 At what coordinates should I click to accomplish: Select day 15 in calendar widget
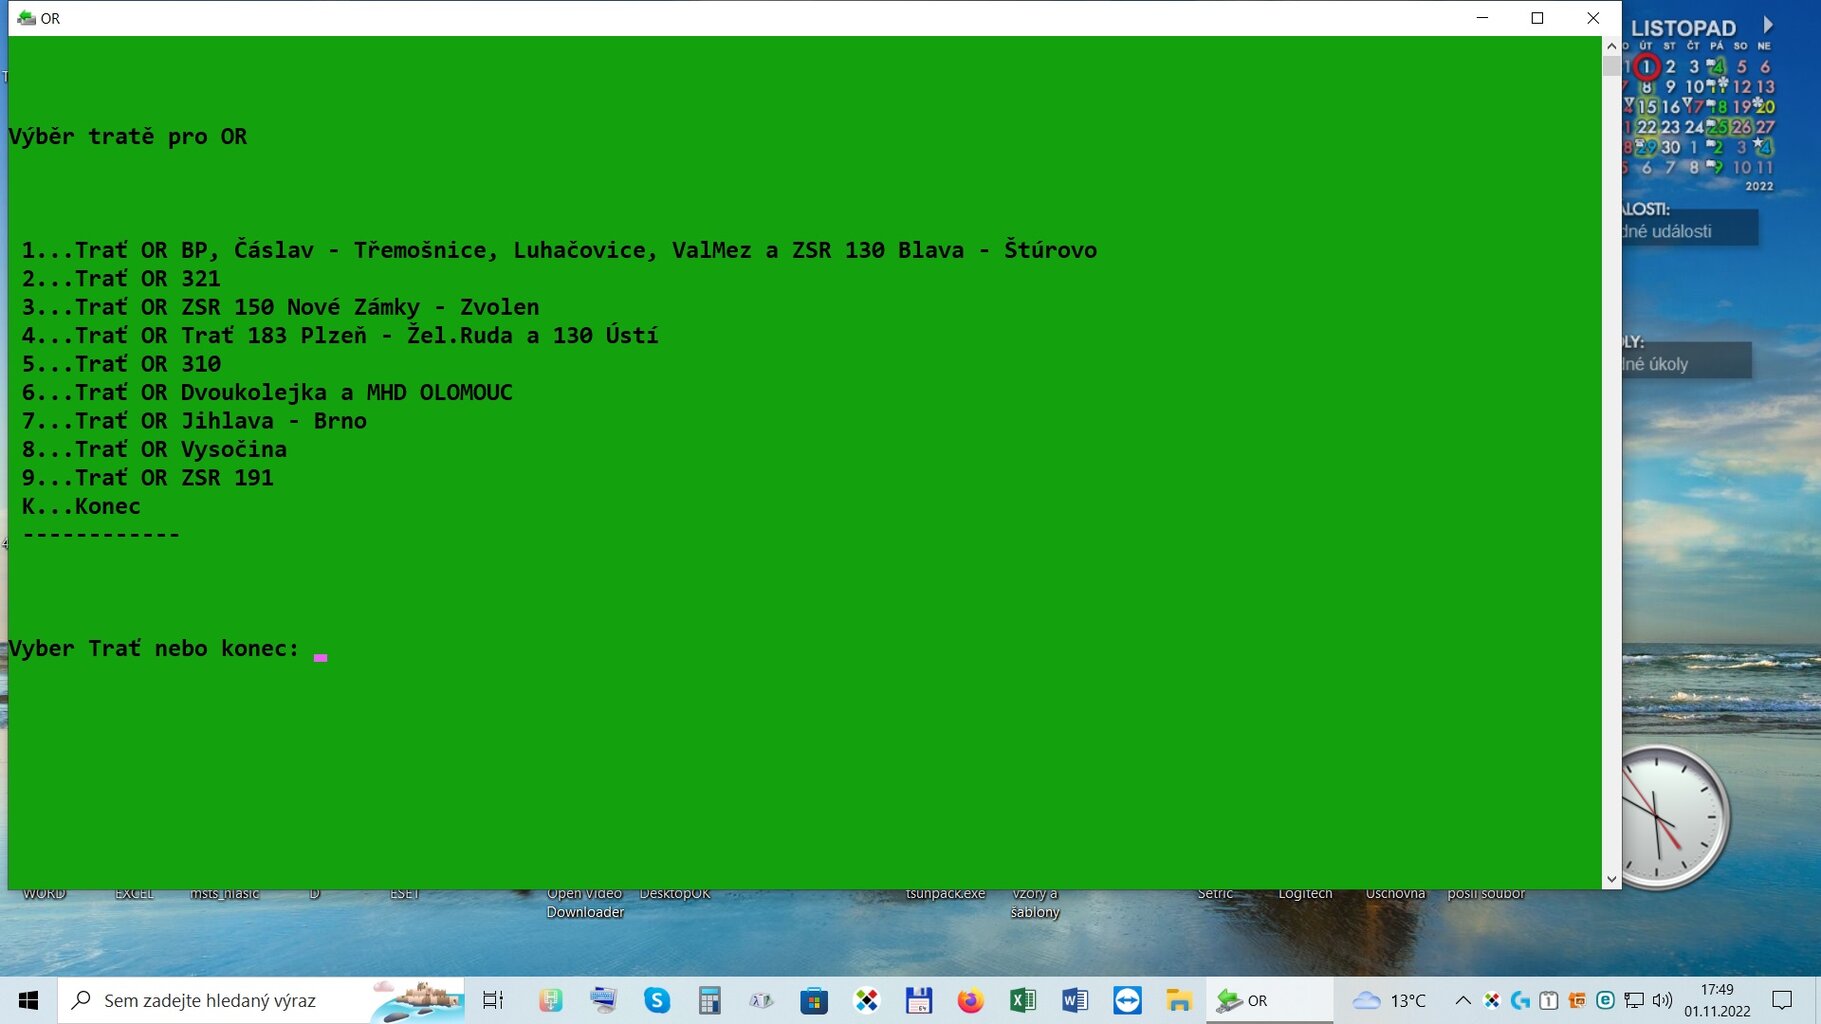pos(1646,107)
